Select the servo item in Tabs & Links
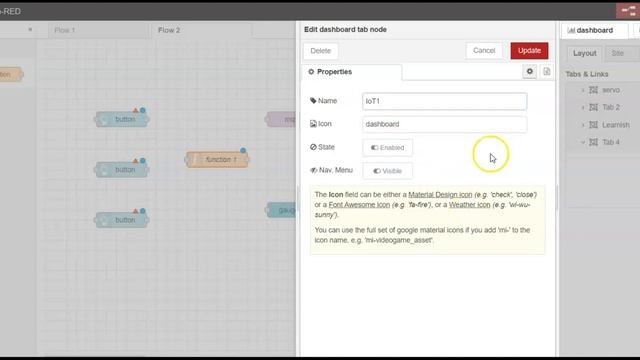This screenshot has height=360, width=640. point(611,90)
